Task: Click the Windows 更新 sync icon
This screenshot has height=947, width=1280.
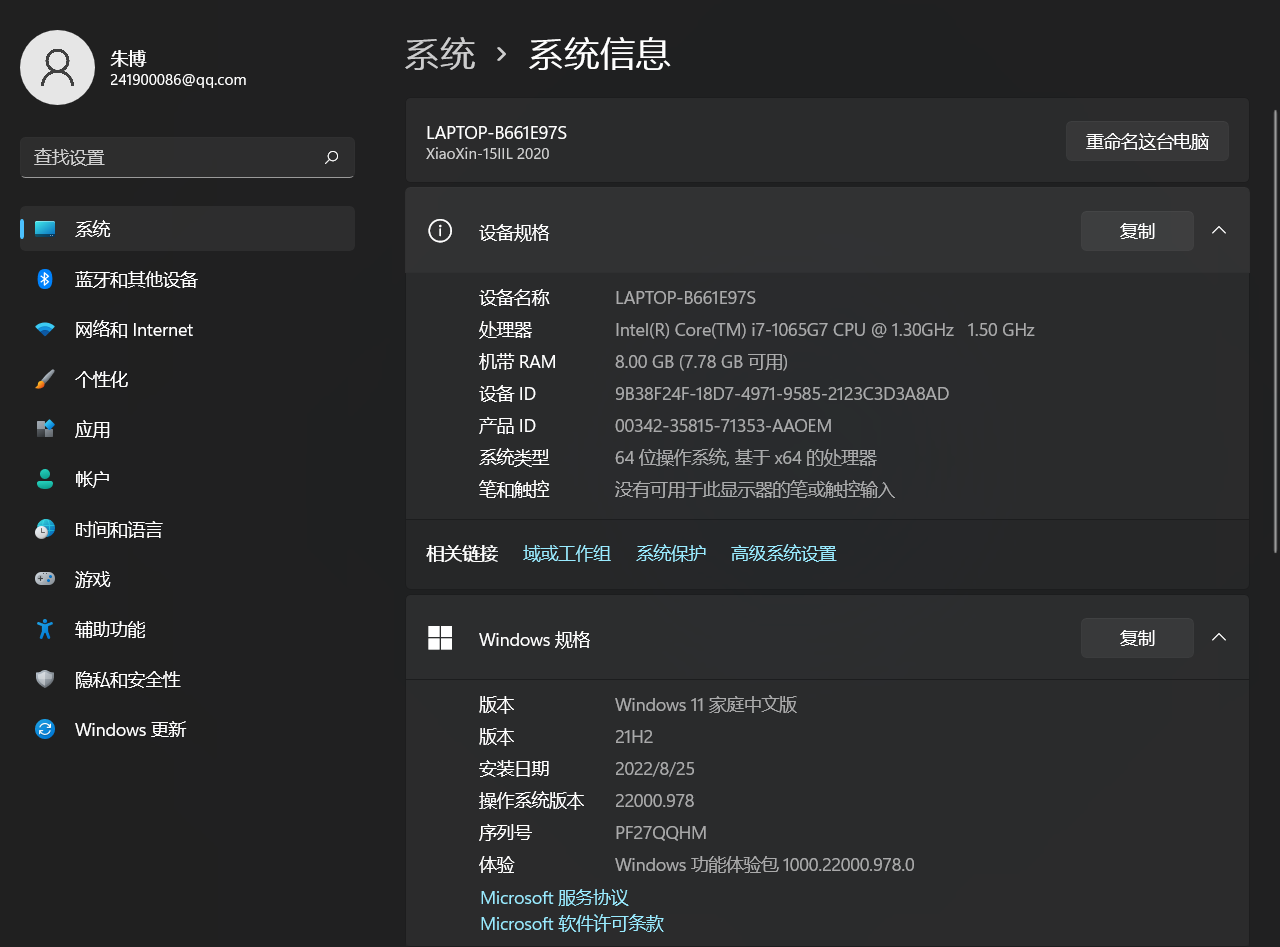Action: coord(45,729)
